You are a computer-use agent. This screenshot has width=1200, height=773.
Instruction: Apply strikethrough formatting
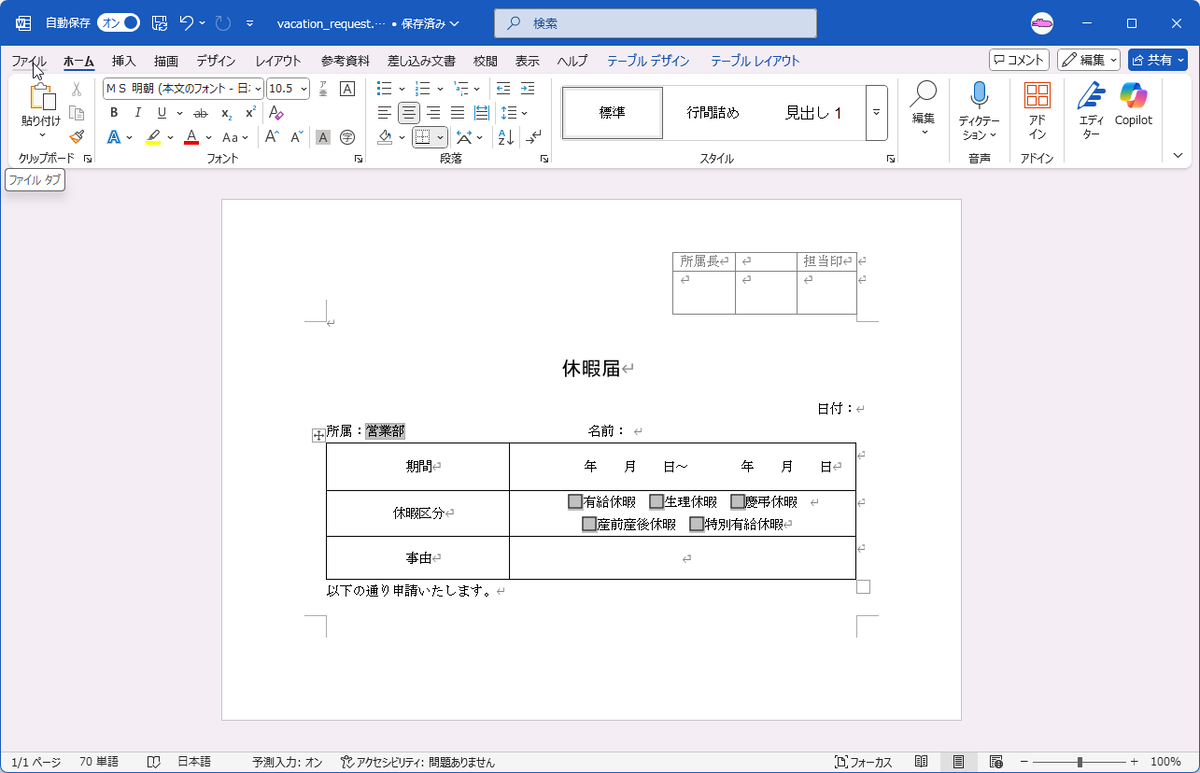point(200,113)
